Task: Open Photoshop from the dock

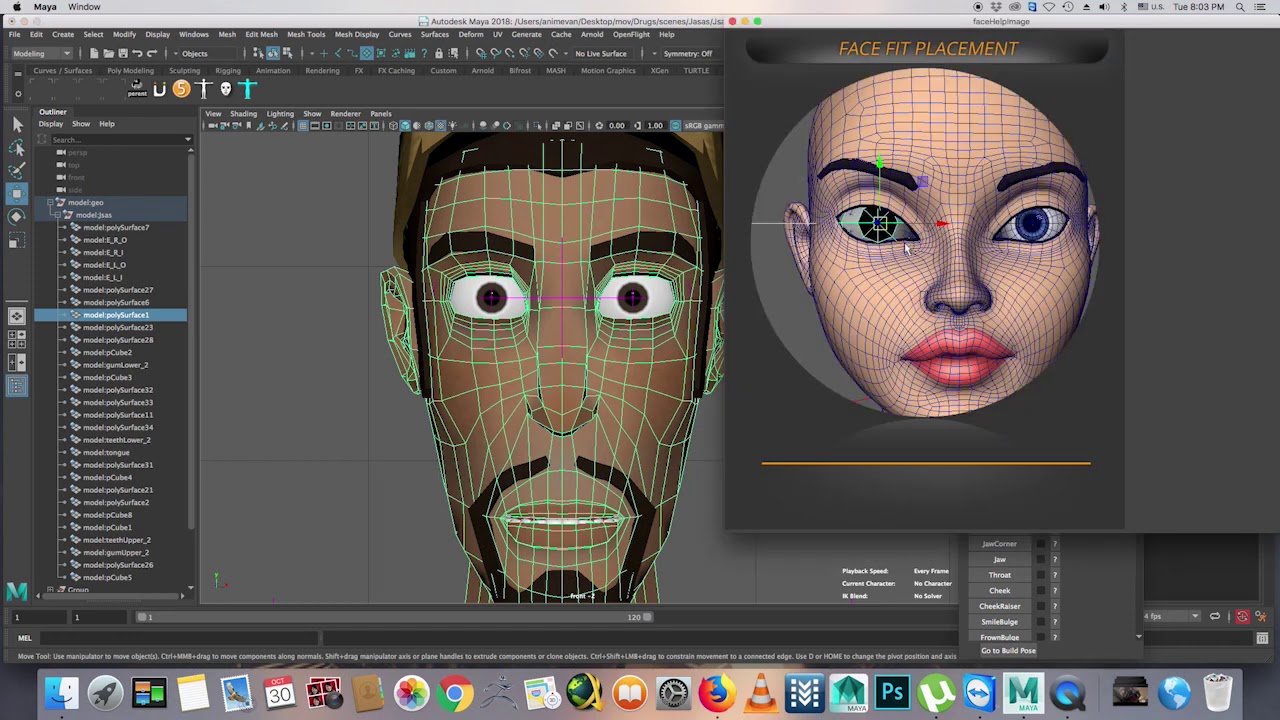Action: click(x=892, y=693)
